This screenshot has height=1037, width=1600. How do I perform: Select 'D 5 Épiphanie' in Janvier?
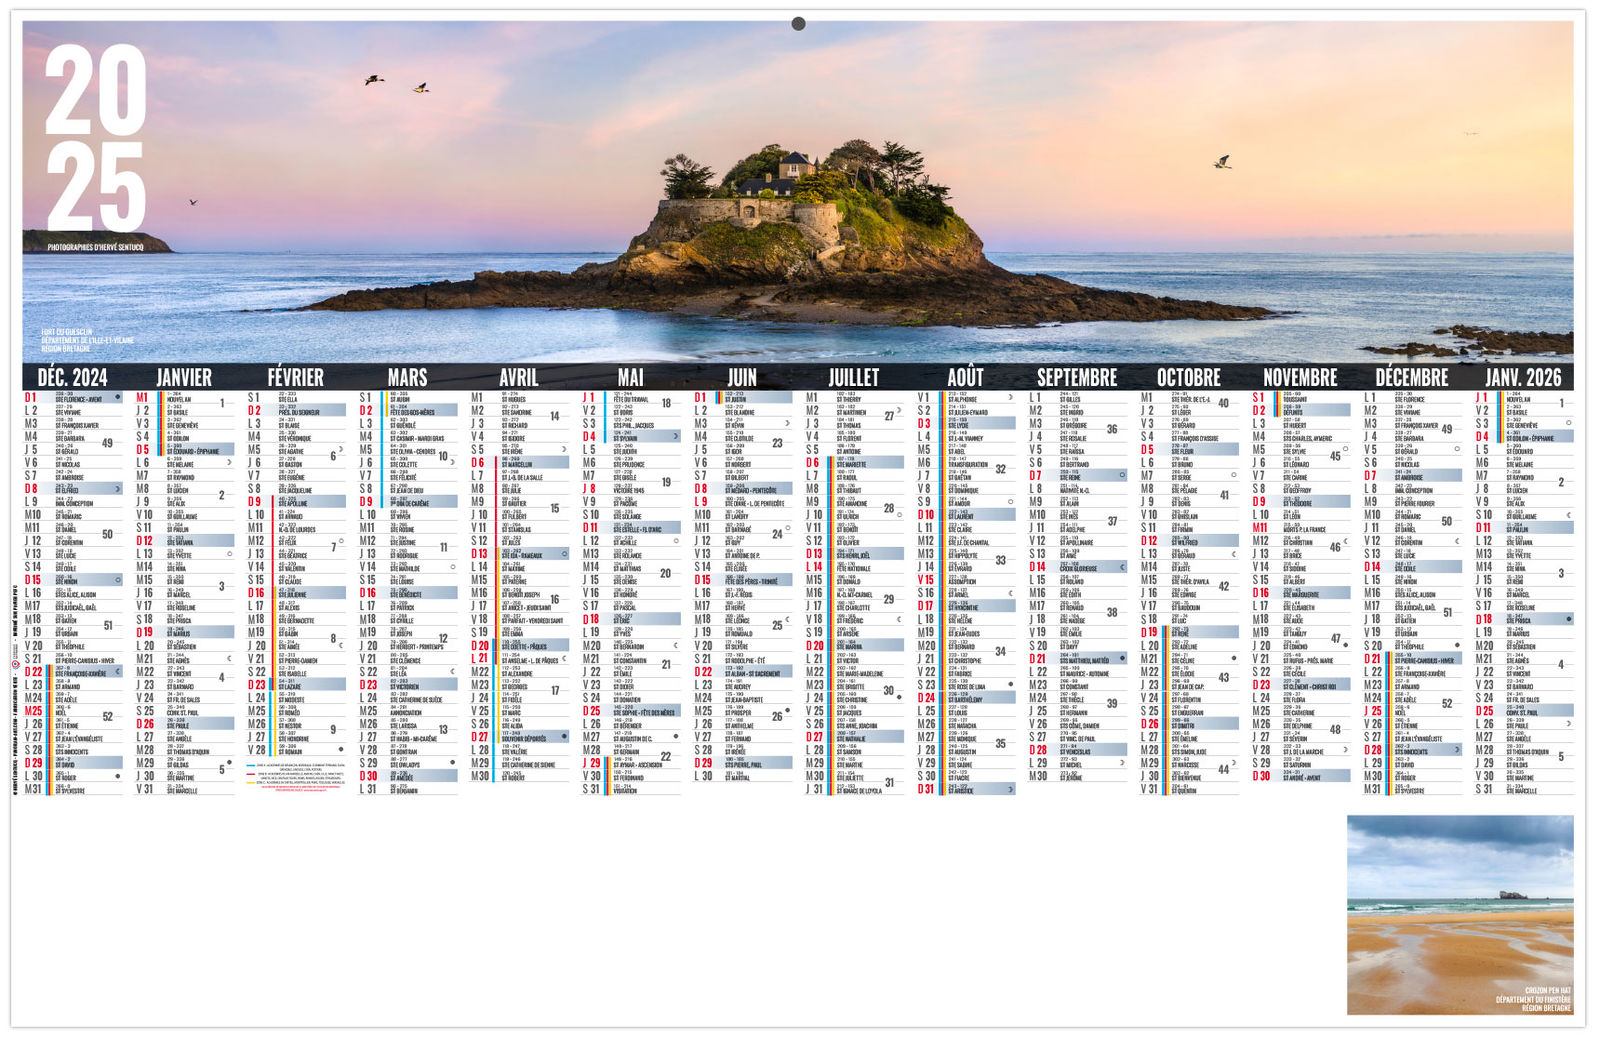(x=184, y=450)
